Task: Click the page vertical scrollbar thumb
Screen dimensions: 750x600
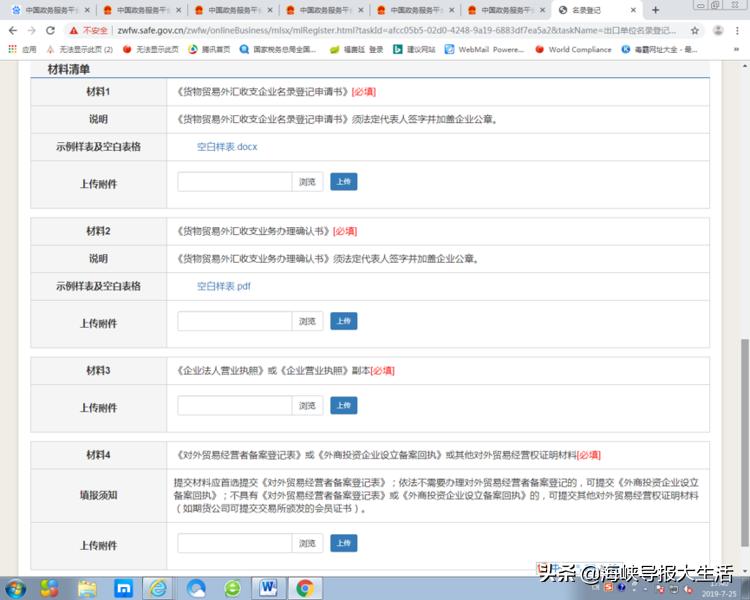Action: [x=744, y=443]
